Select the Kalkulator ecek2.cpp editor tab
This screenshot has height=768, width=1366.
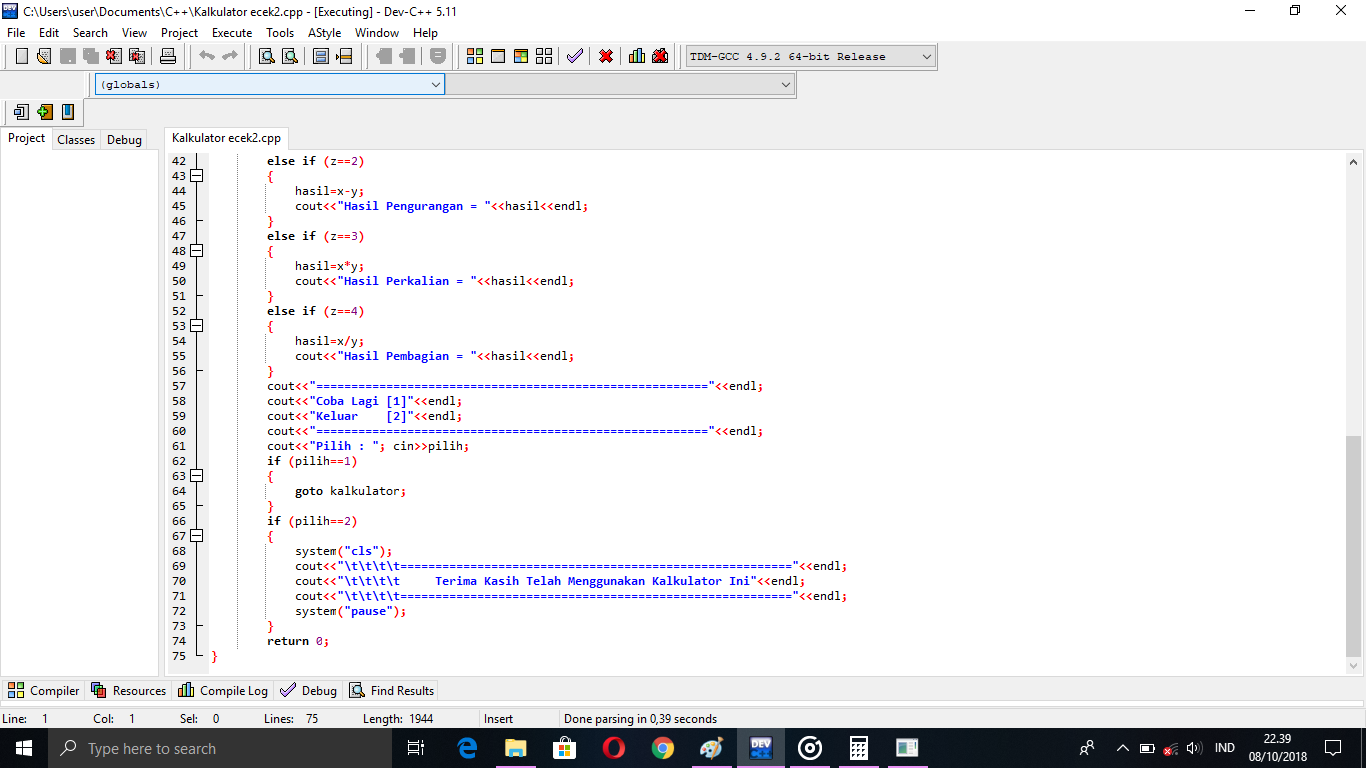pos(227,138)
